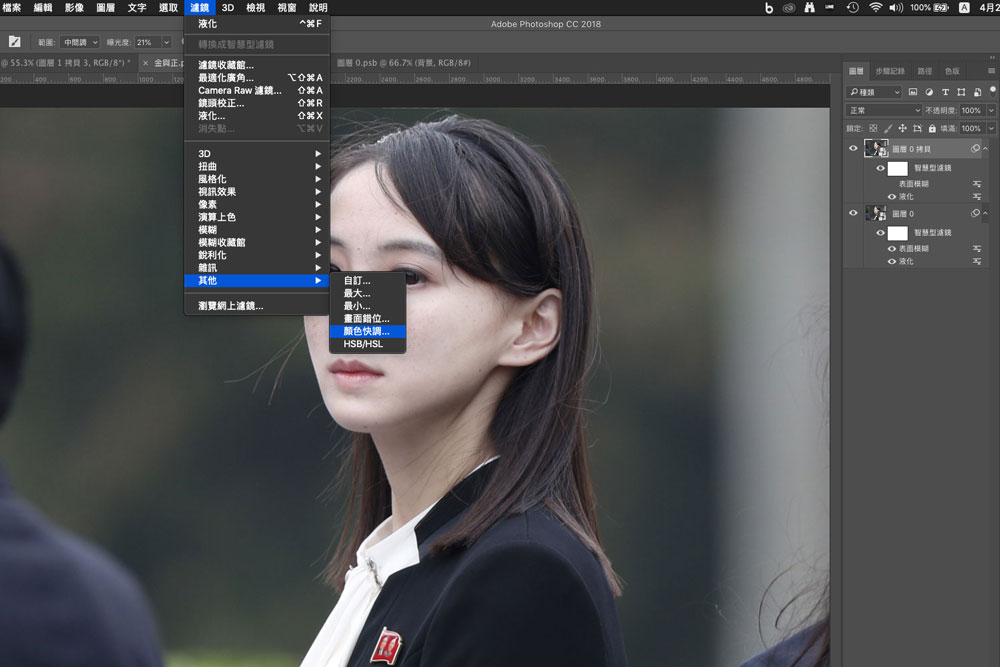
Task: Select the Dodge tool icon in options bar
Action: 15,42
